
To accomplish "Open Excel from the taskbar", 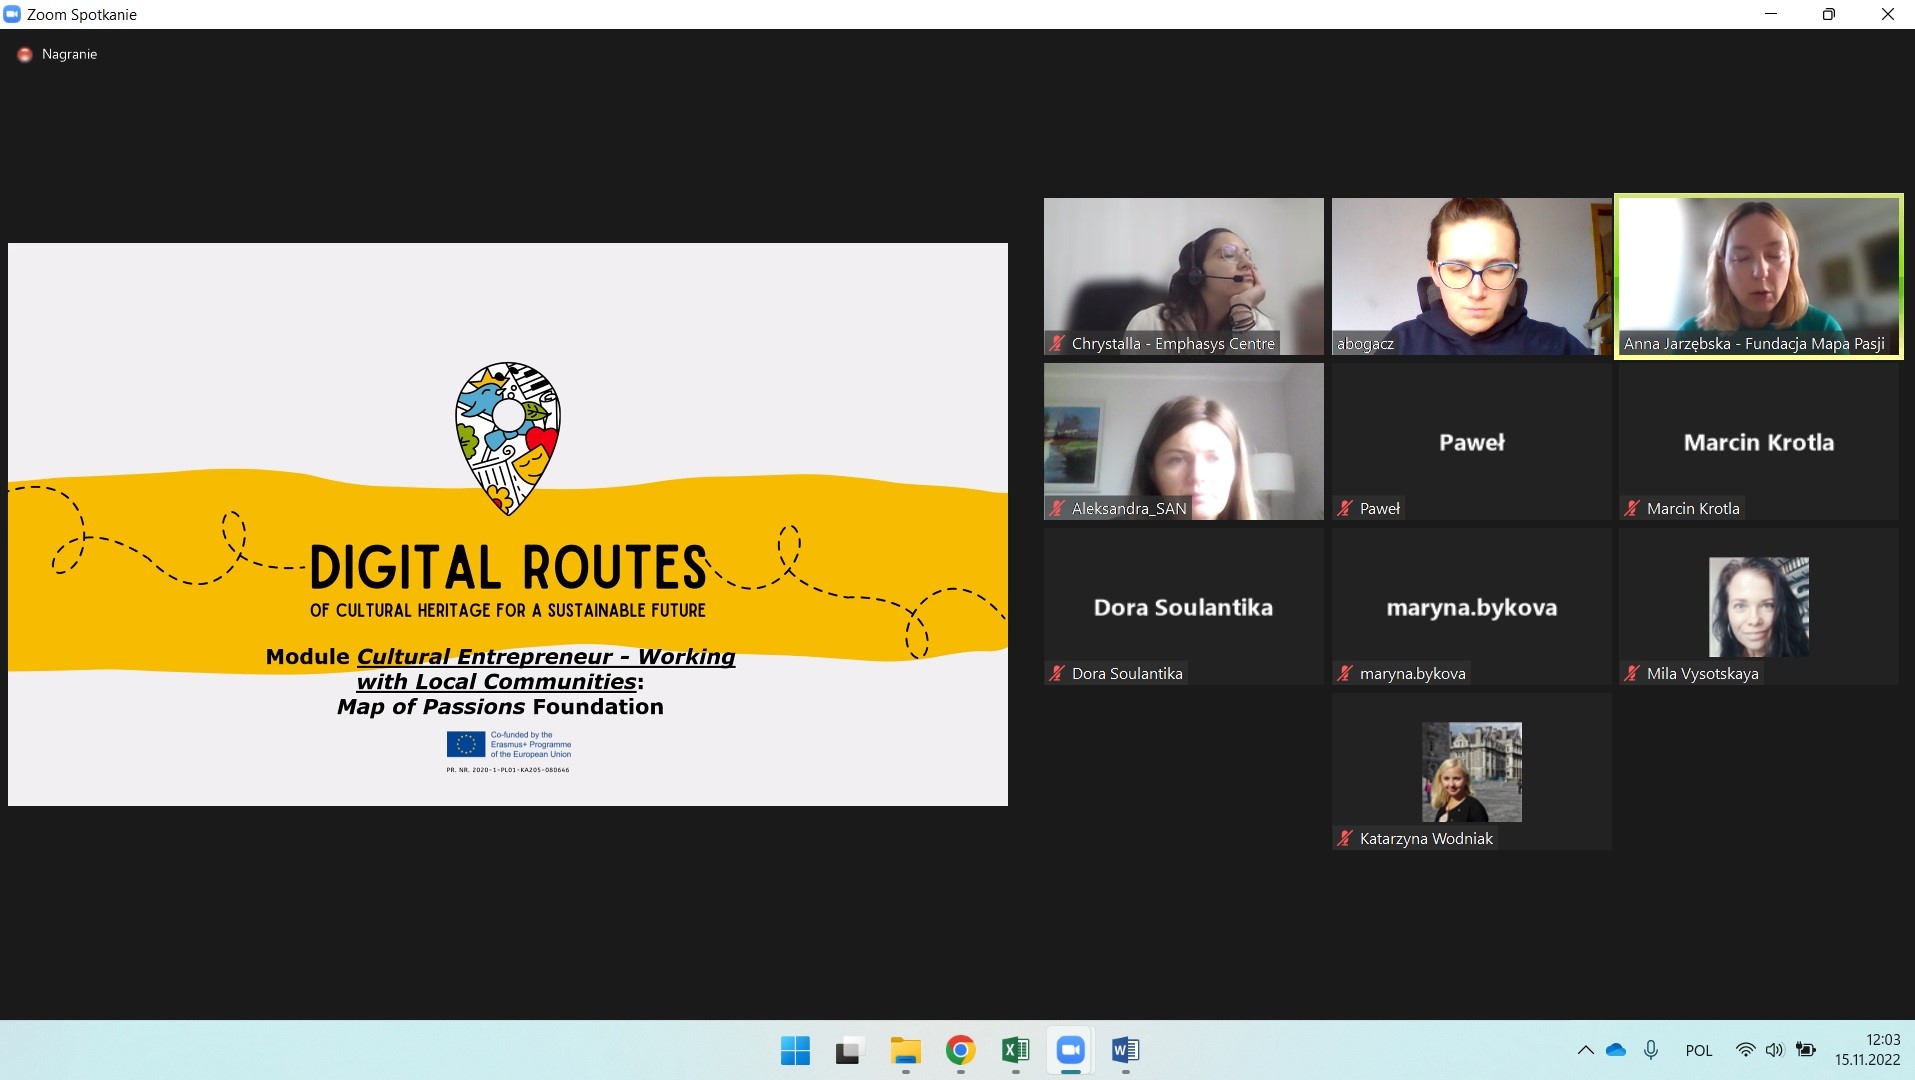I will (1015, 1050).
